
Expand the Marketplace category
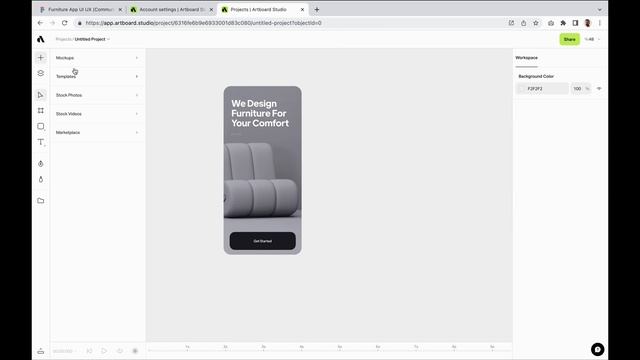click(97, 133)
